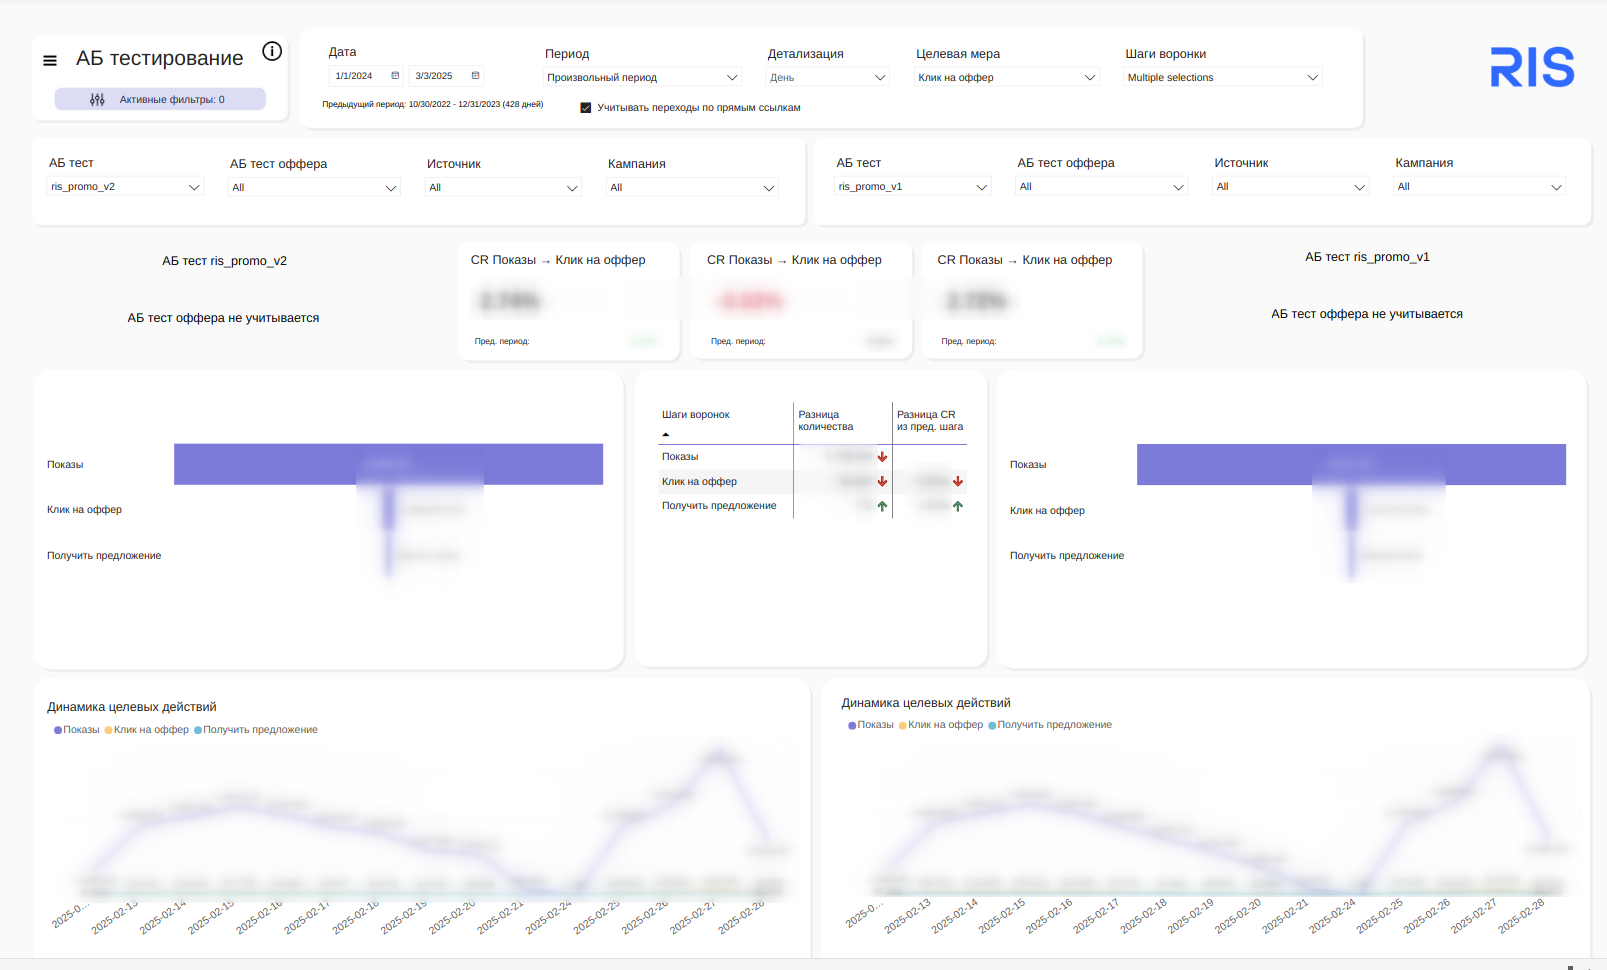Open the start date calendar picker
Viewport: 1607px width, 970px height.
395,76
